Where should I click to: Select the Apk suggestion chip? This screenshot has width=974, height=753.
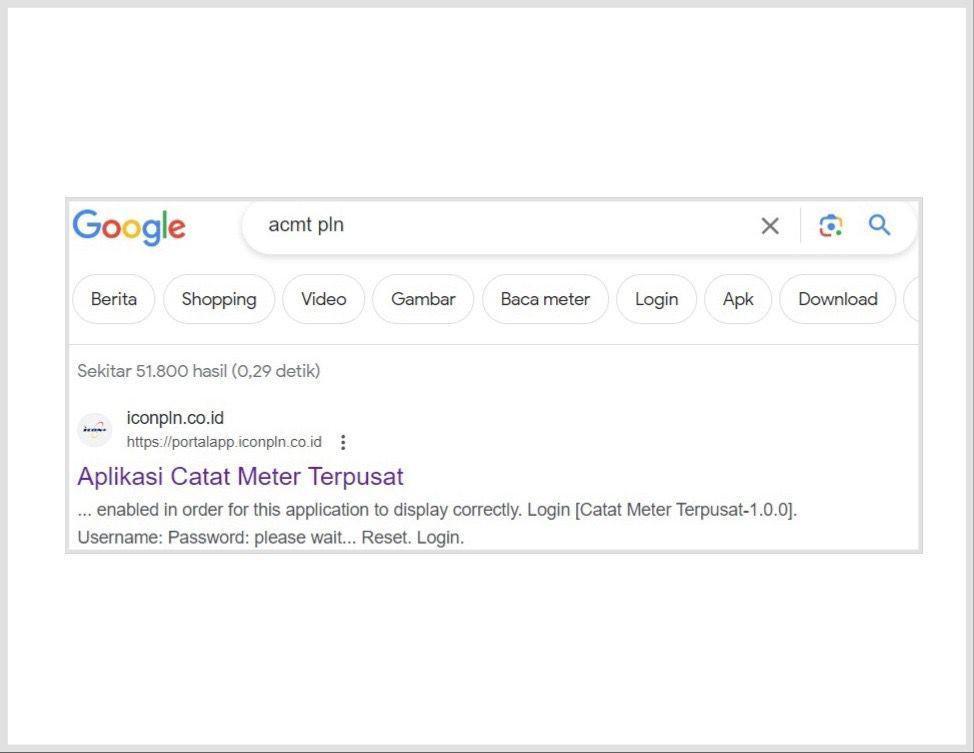(738, 299)
